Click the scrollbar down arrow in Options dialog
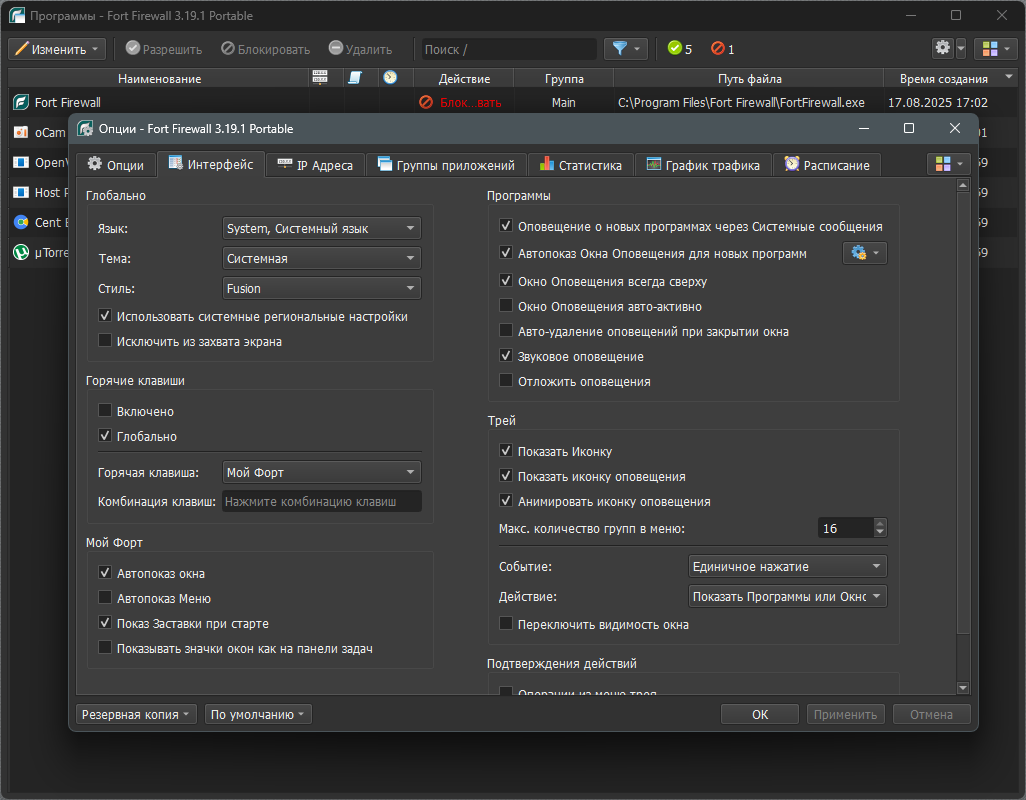Viewport: 1026px width, 800px height. (x=963, y=687)
